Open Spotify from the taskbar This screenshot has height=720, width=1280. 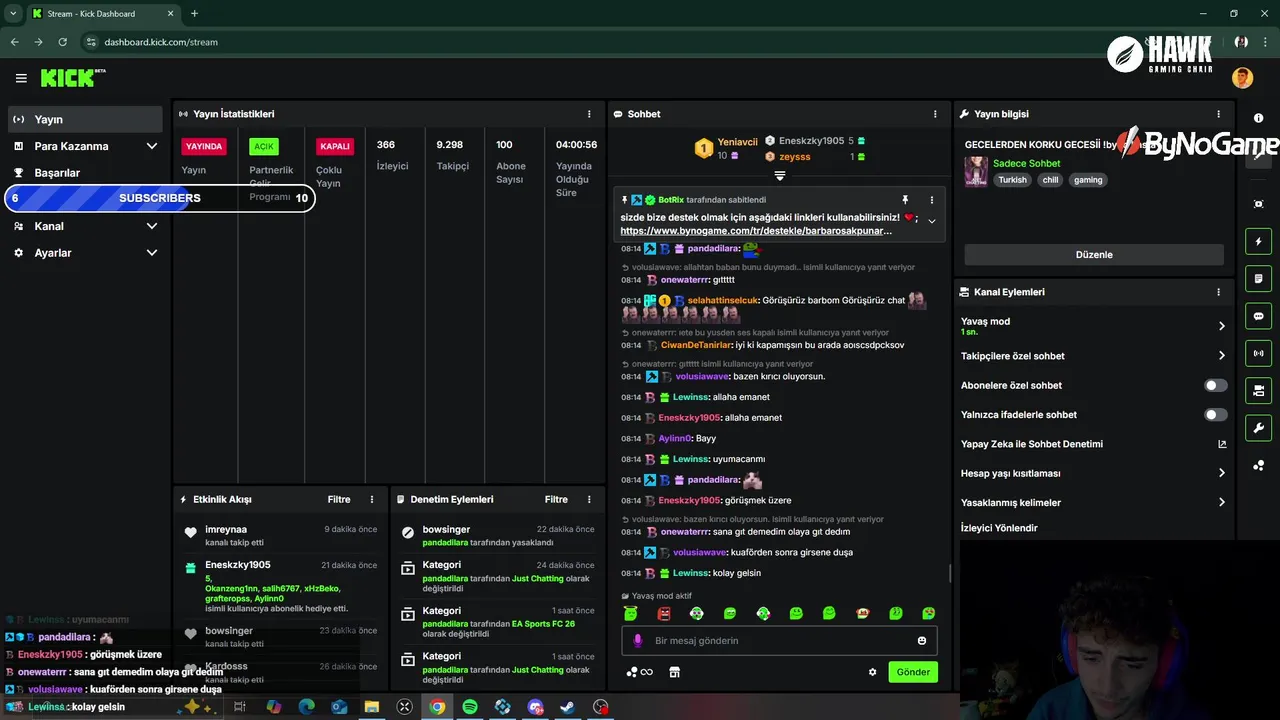[x=470, y=707]
